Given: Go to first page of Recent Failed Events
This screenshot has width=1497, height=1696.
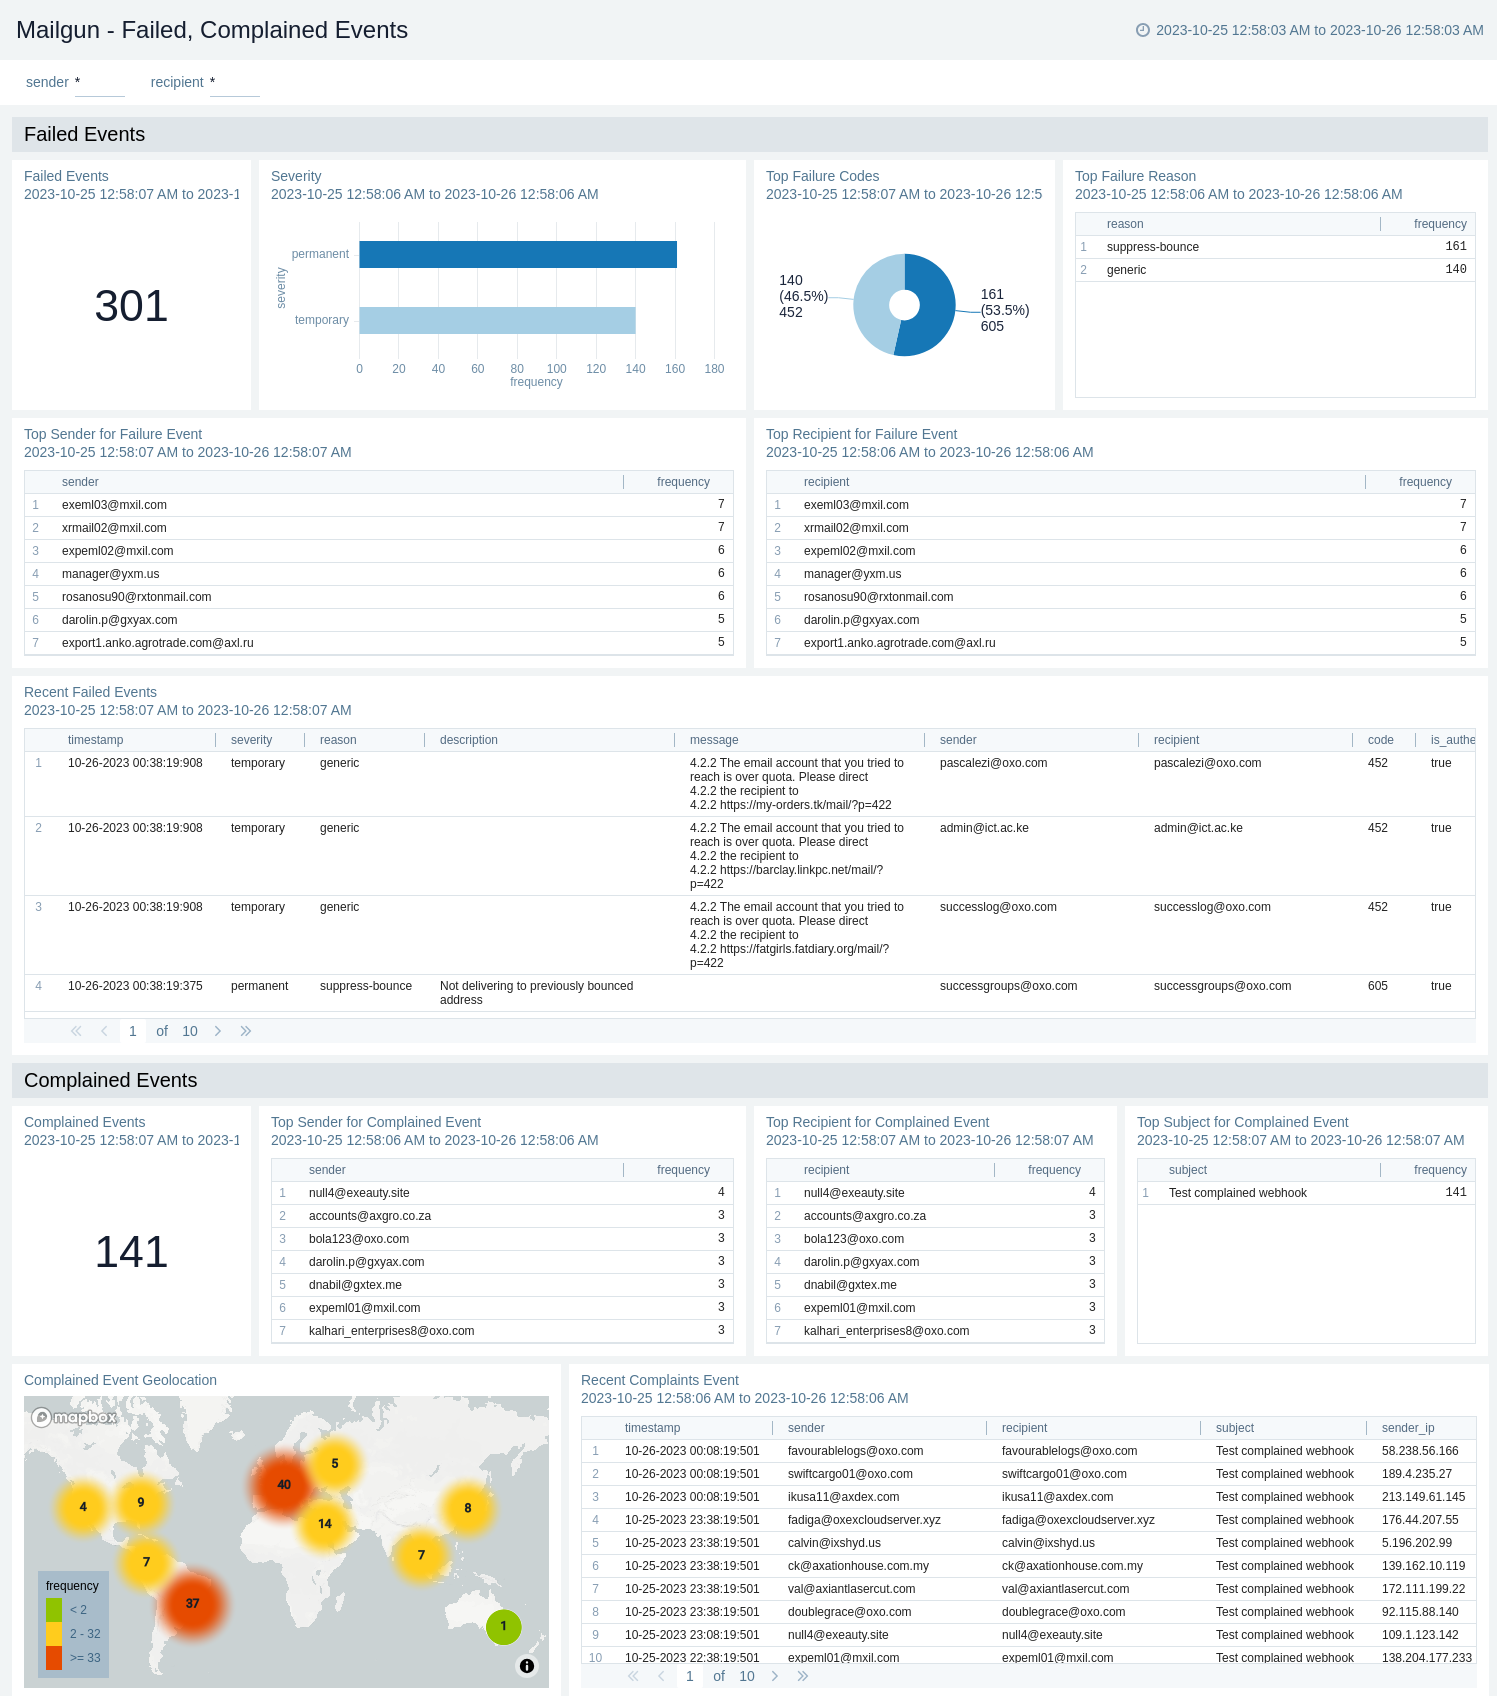Looking at the screenshot, I should point(76,1031).
